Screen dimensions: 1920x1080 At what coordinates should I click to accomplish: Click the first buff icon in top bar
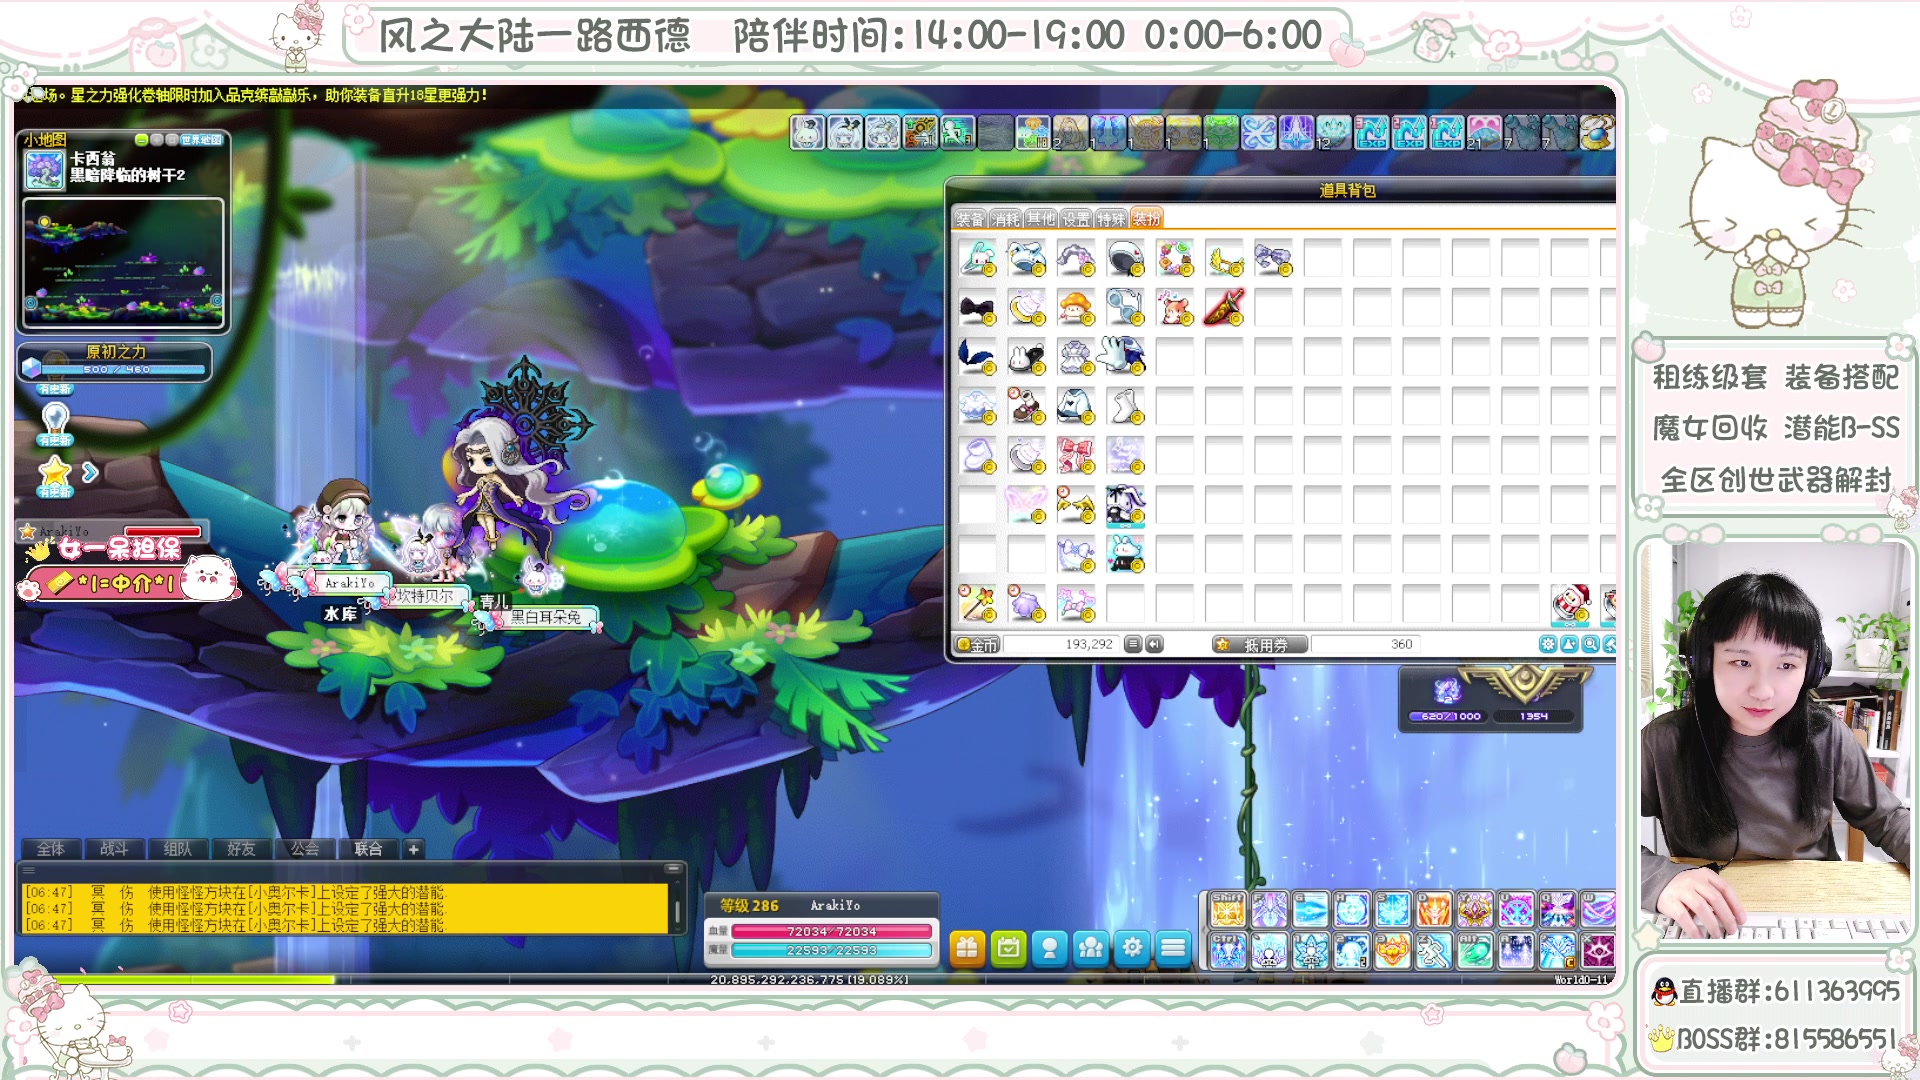[x=807, y=132]
